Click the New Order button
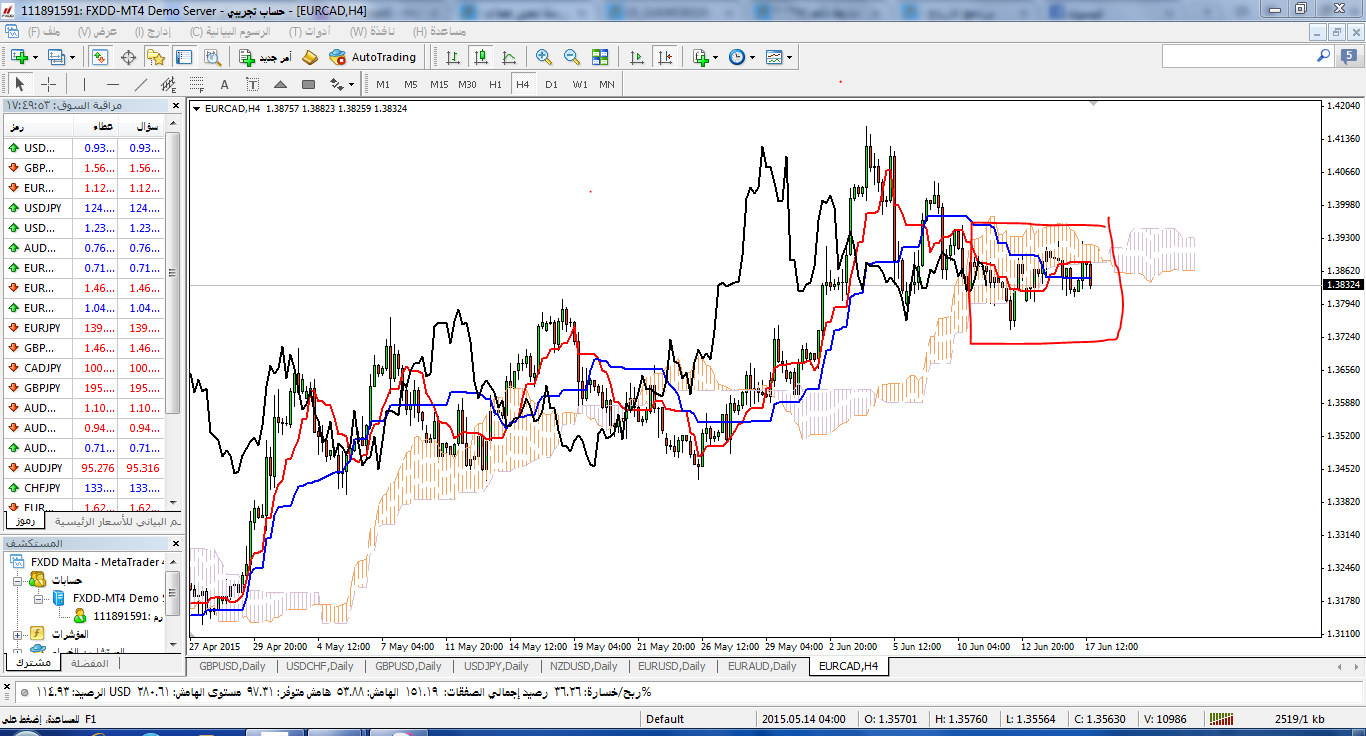Screen dimensions: 1366x736 click(264, 57)
